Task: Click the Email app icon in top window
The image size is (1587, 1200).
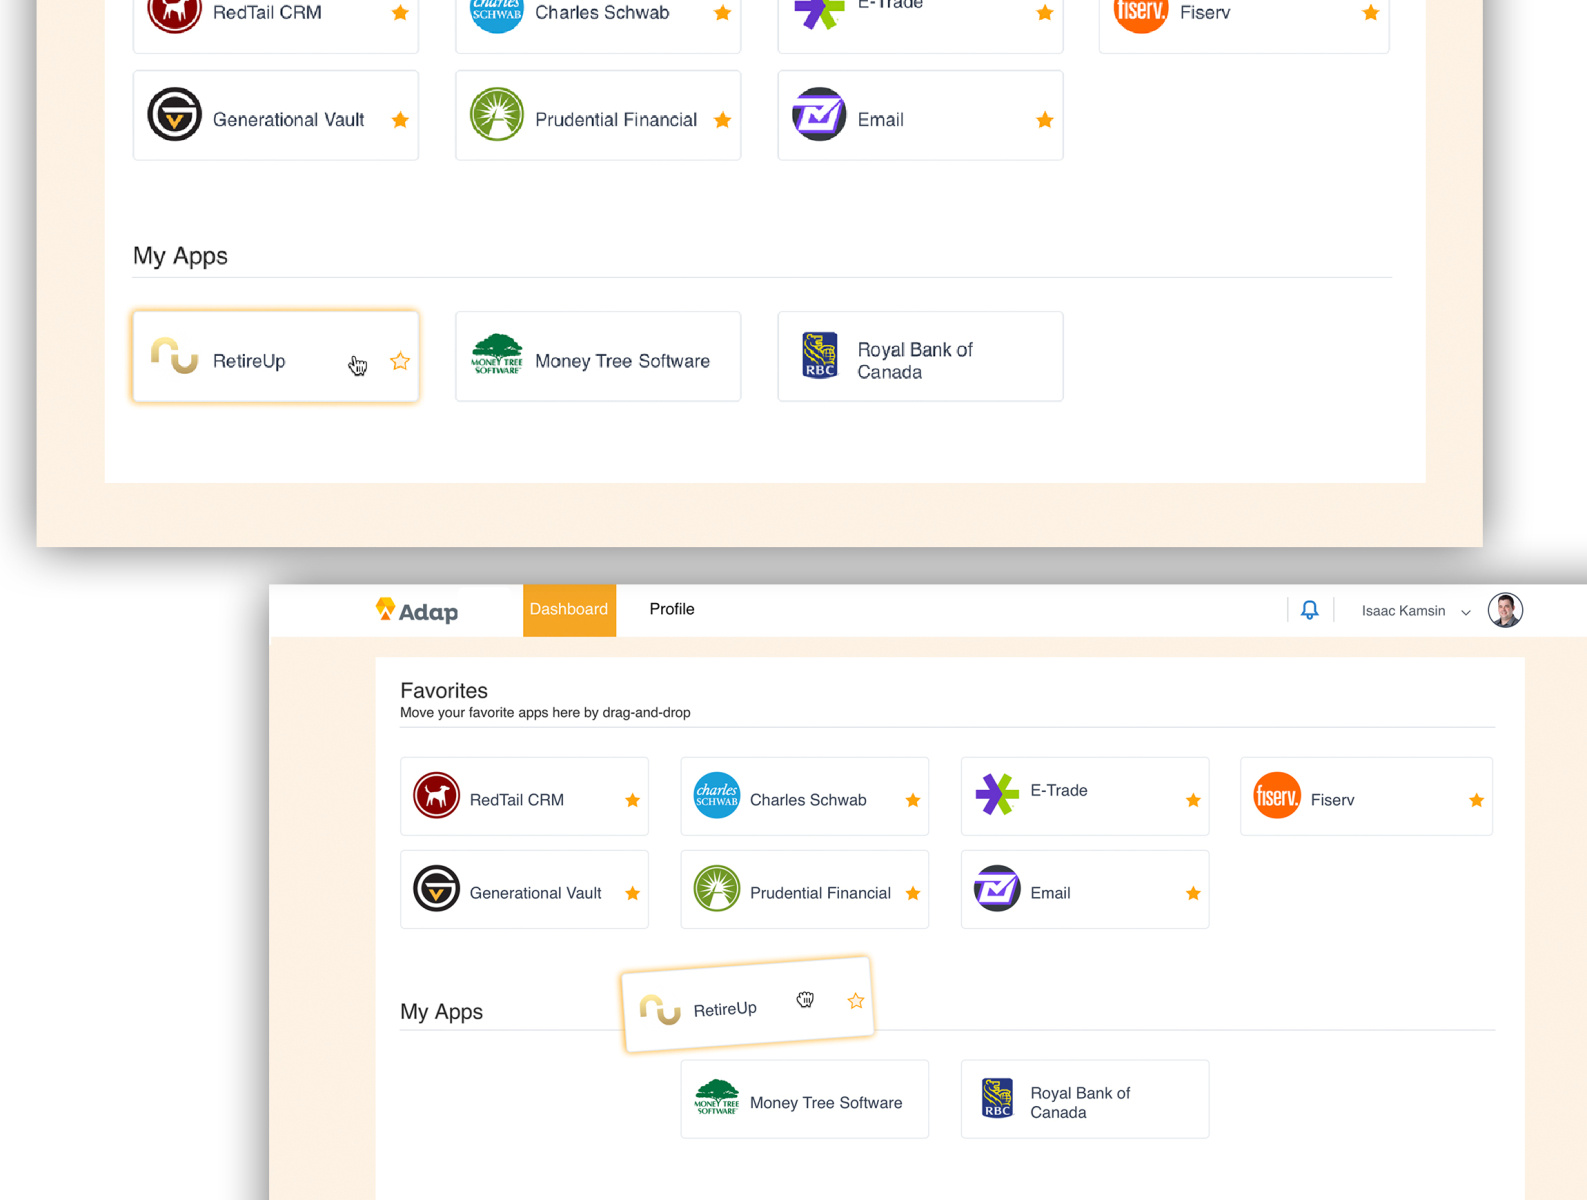Action: click(x=819, y=114)
